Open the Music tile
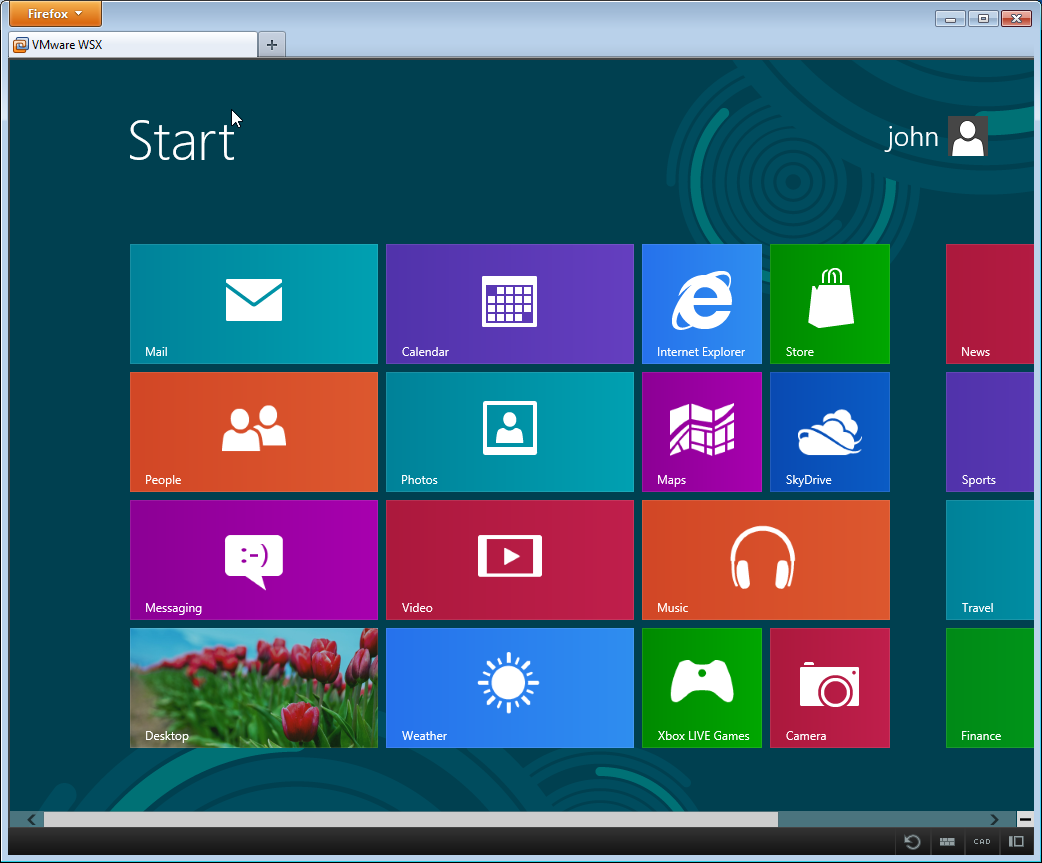 766,560
